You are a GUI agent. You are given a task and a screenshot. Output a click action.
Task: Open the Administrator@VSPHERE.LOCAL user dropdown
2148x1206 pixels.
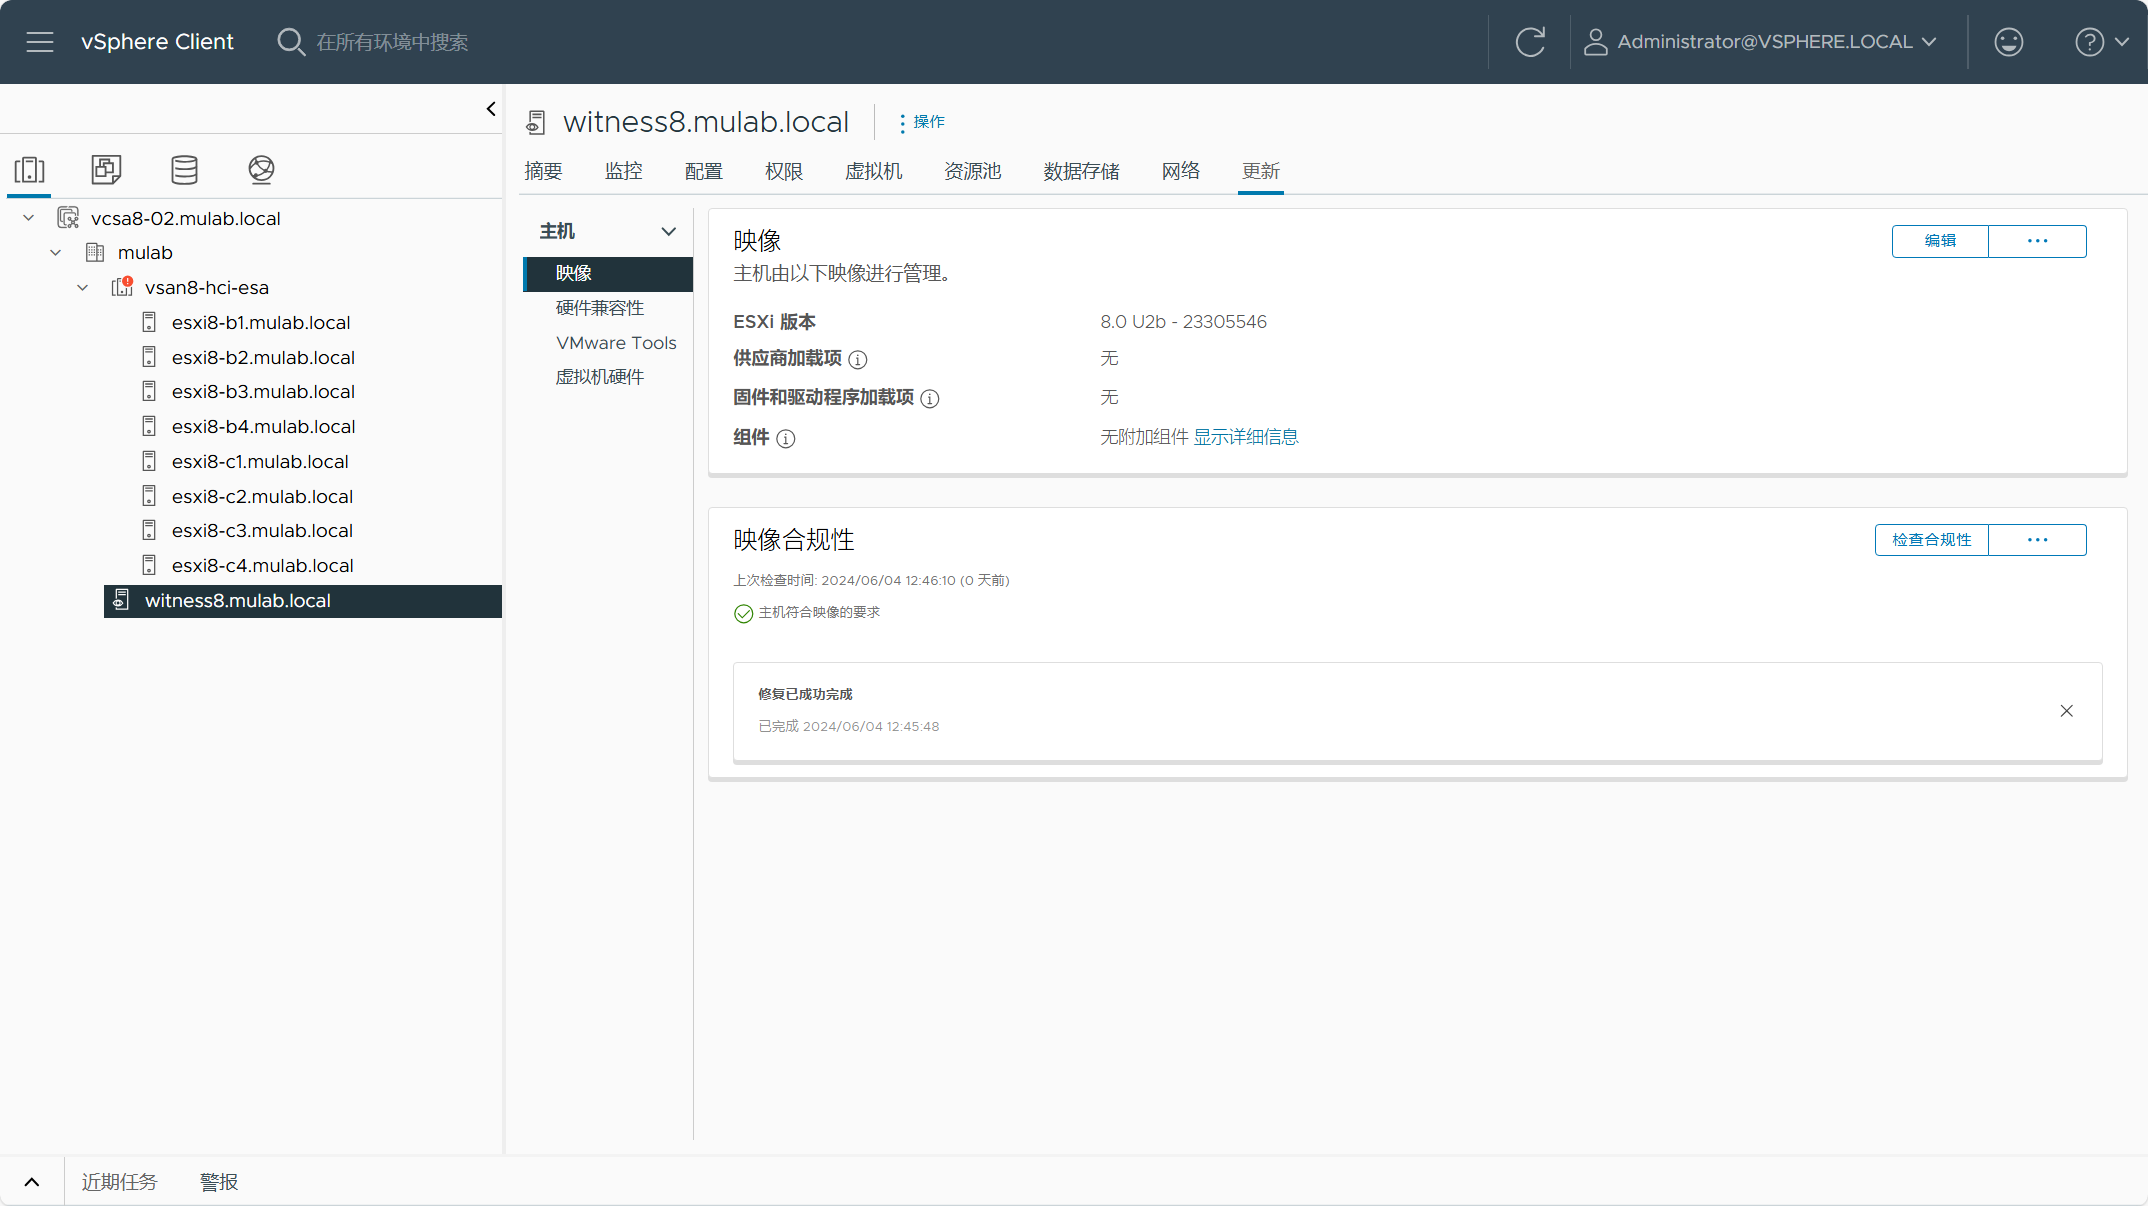coord(1761,42)
